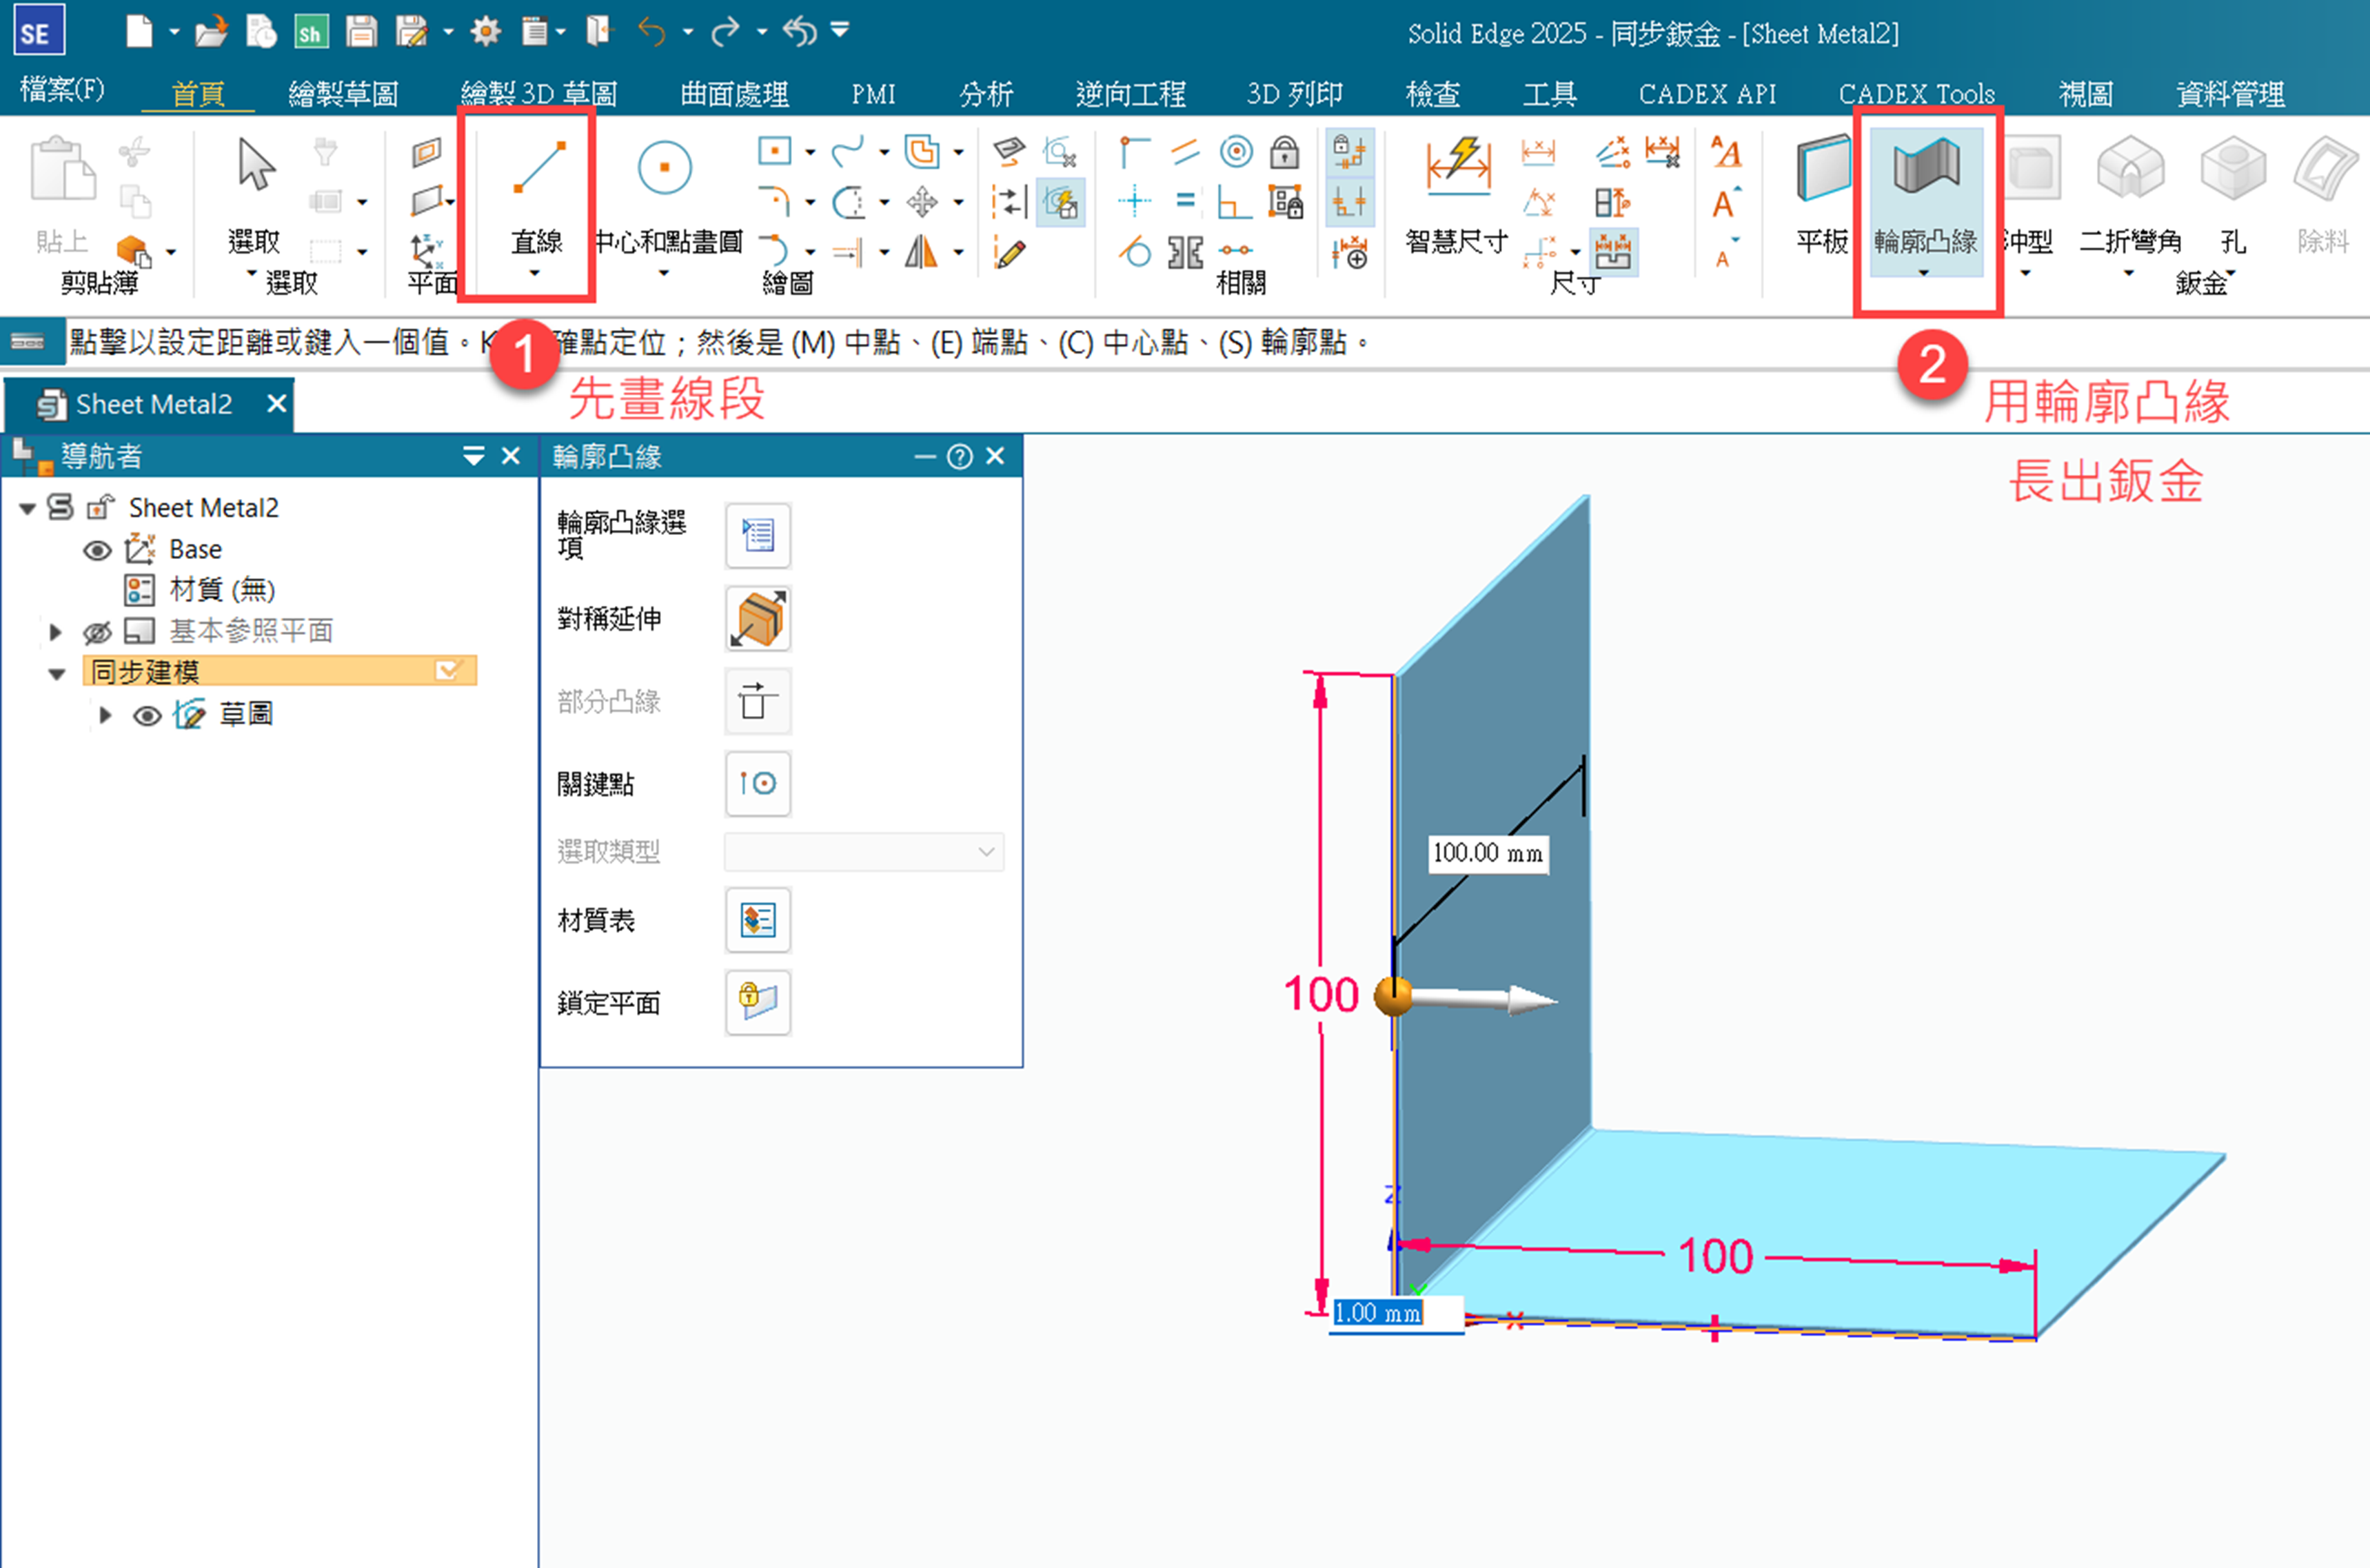Collapse the 同步建模 tree node
This screenshot has width=2370, height=1568.
57,673
